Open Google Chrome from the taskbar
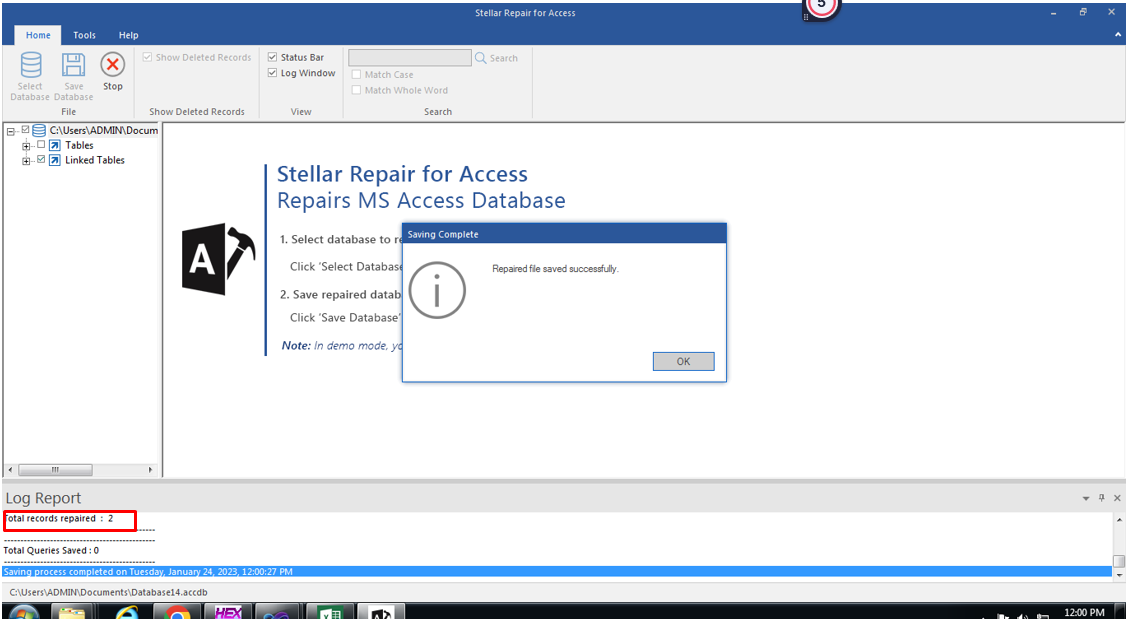 tap(177, 613)
